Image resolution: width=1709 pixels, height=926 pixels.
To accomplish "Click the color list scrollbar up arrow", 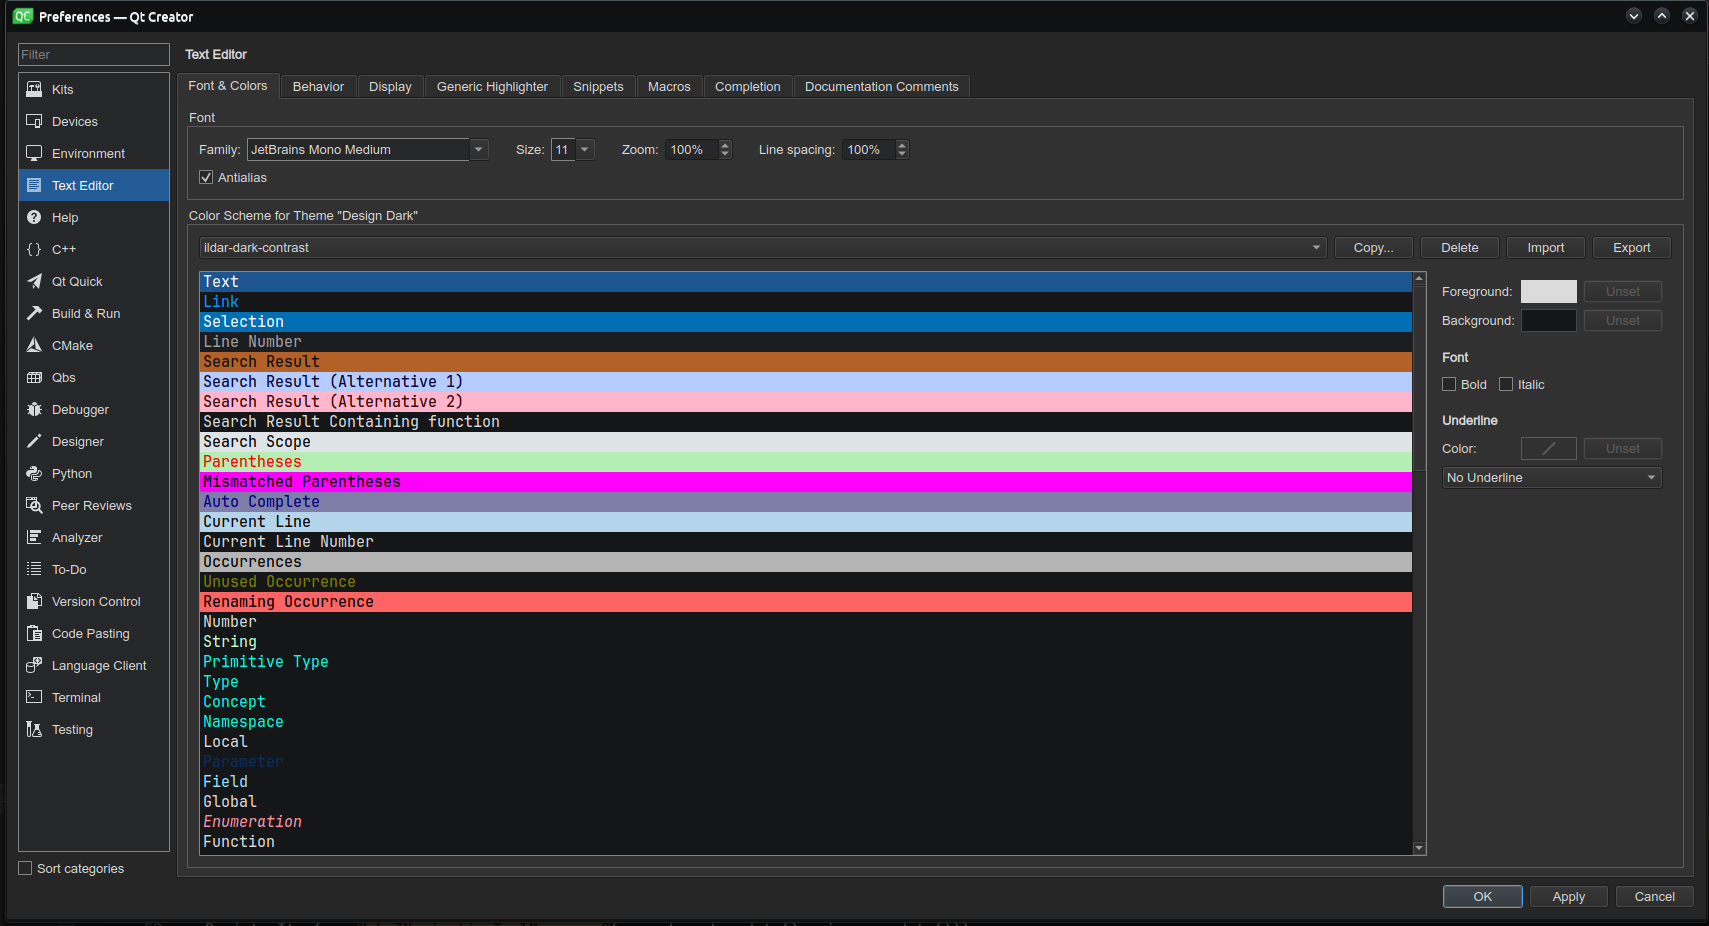I will (1419, 278).
